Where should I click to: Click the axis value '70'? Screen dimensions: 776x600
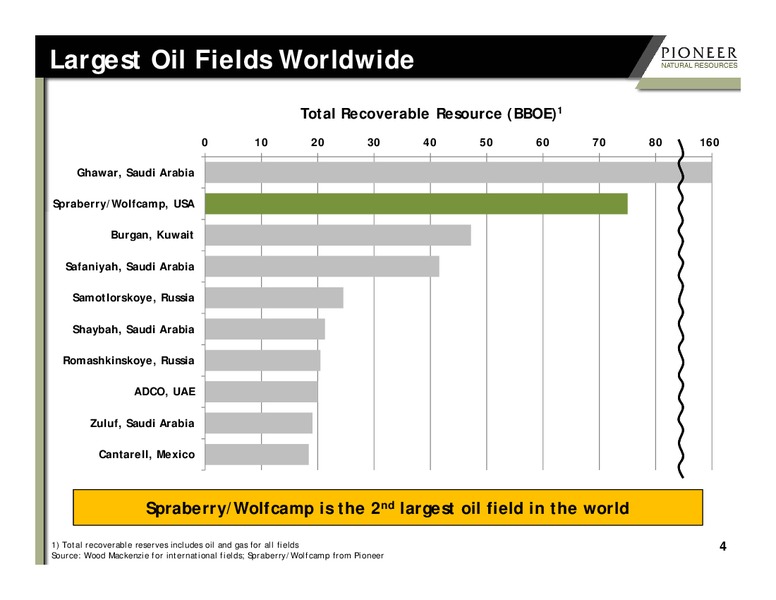point(599,143)
